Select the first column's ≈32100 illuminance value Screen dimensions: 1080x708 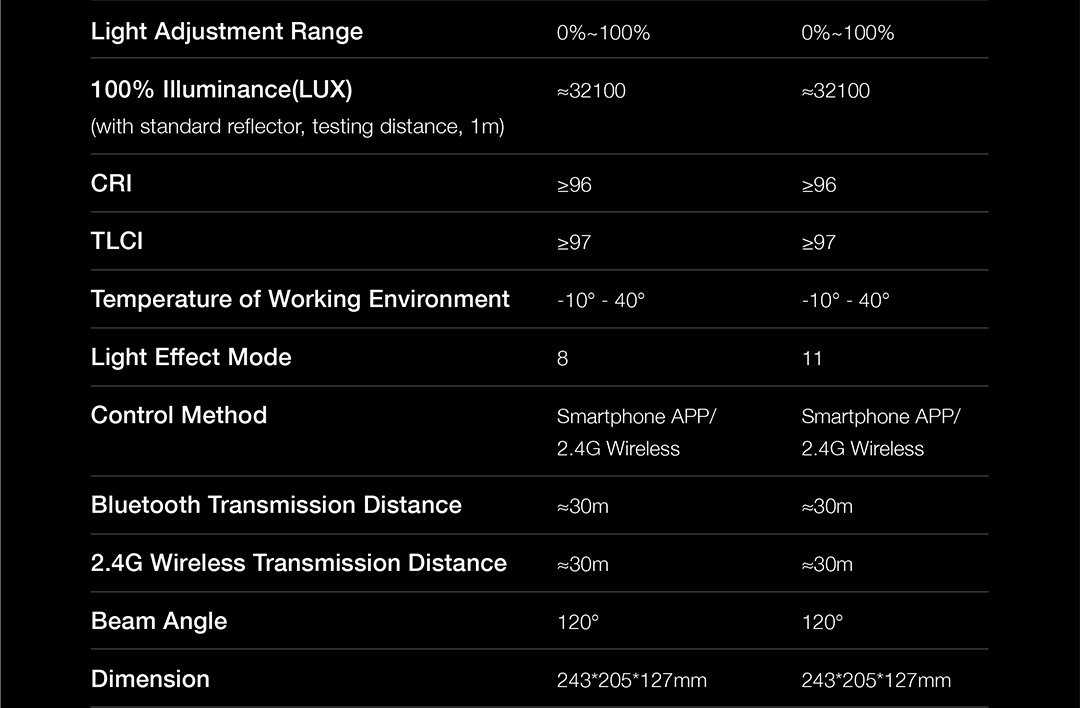pos(591,91)
